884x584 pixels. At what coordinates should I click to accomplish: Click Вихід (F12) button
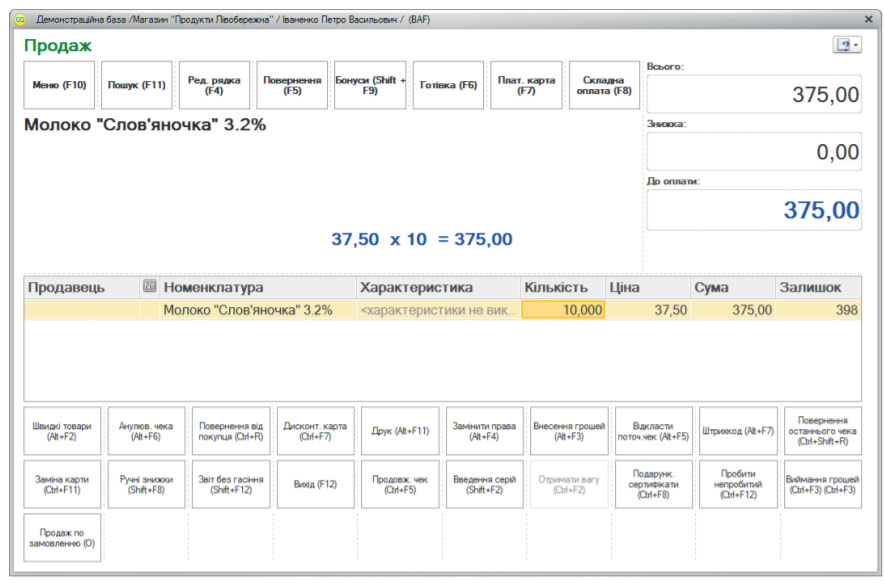[316, 484]
